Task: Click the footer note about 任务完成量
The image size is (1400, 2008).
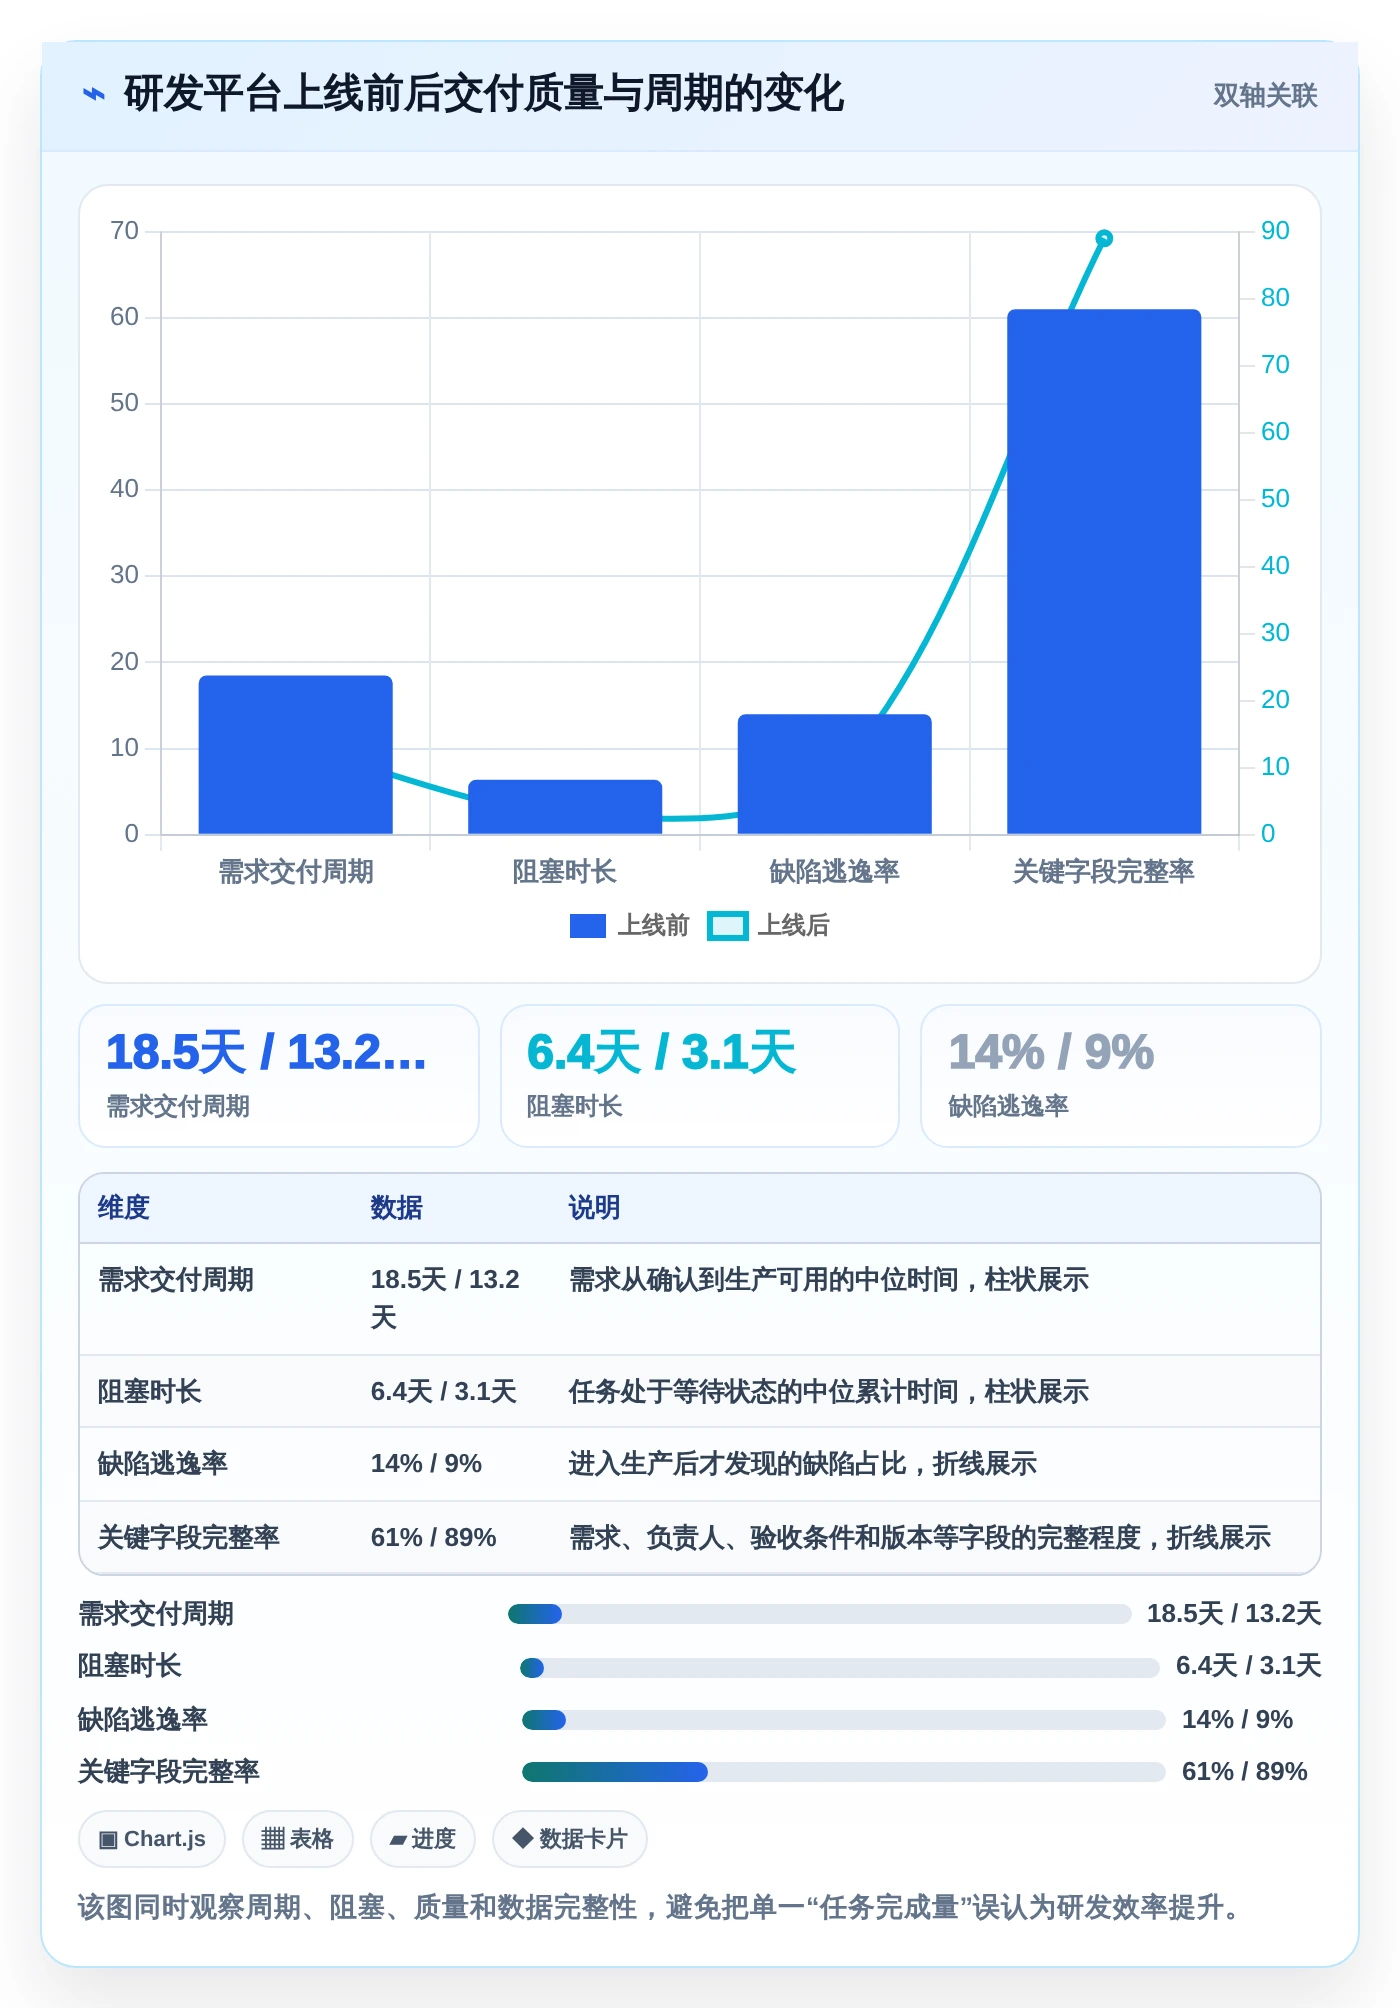Action: point(662,1908)
